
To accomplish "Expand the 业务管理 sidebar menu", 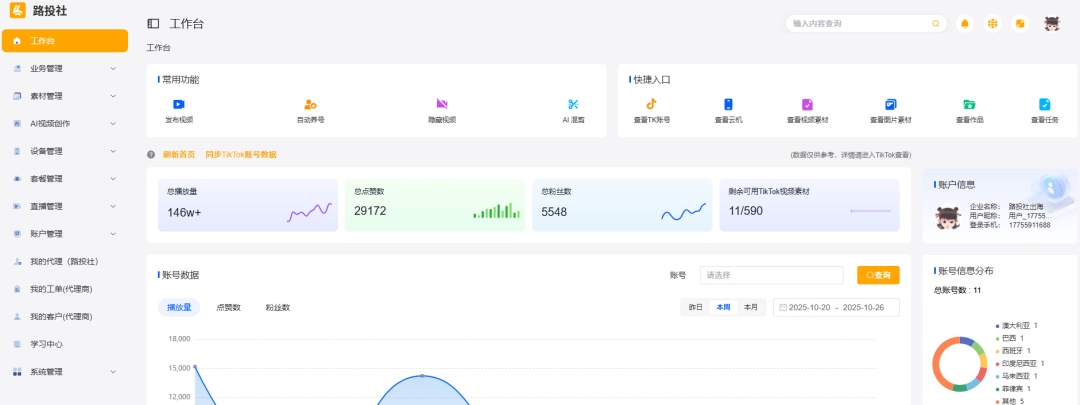I will [x=64, y=69].
